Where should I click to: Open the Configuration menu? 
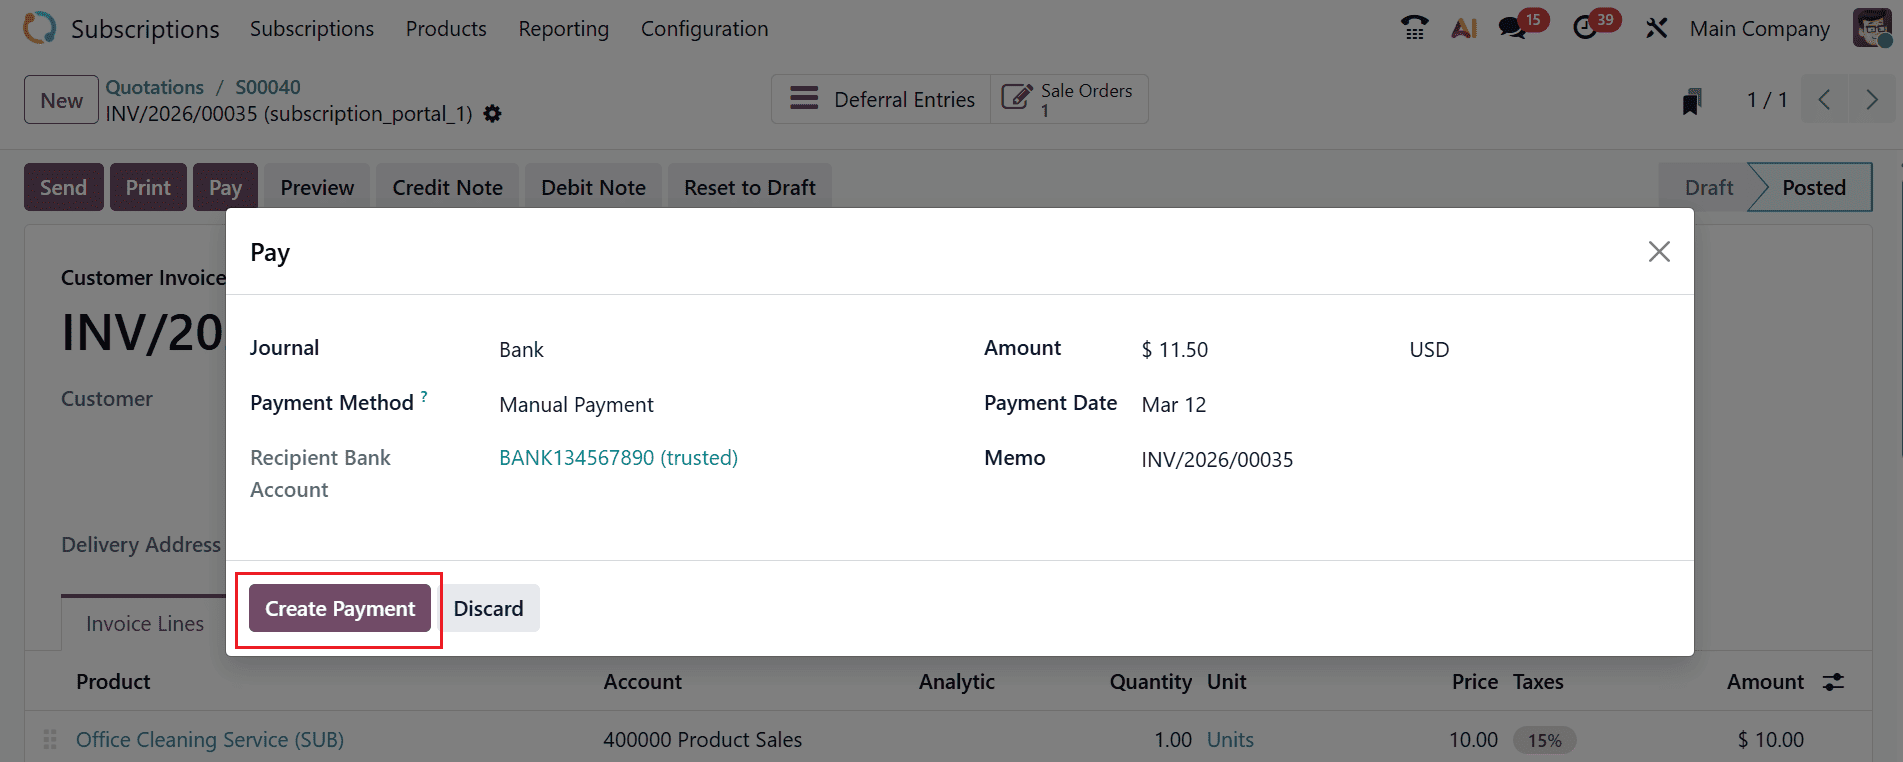coord(704,29)
